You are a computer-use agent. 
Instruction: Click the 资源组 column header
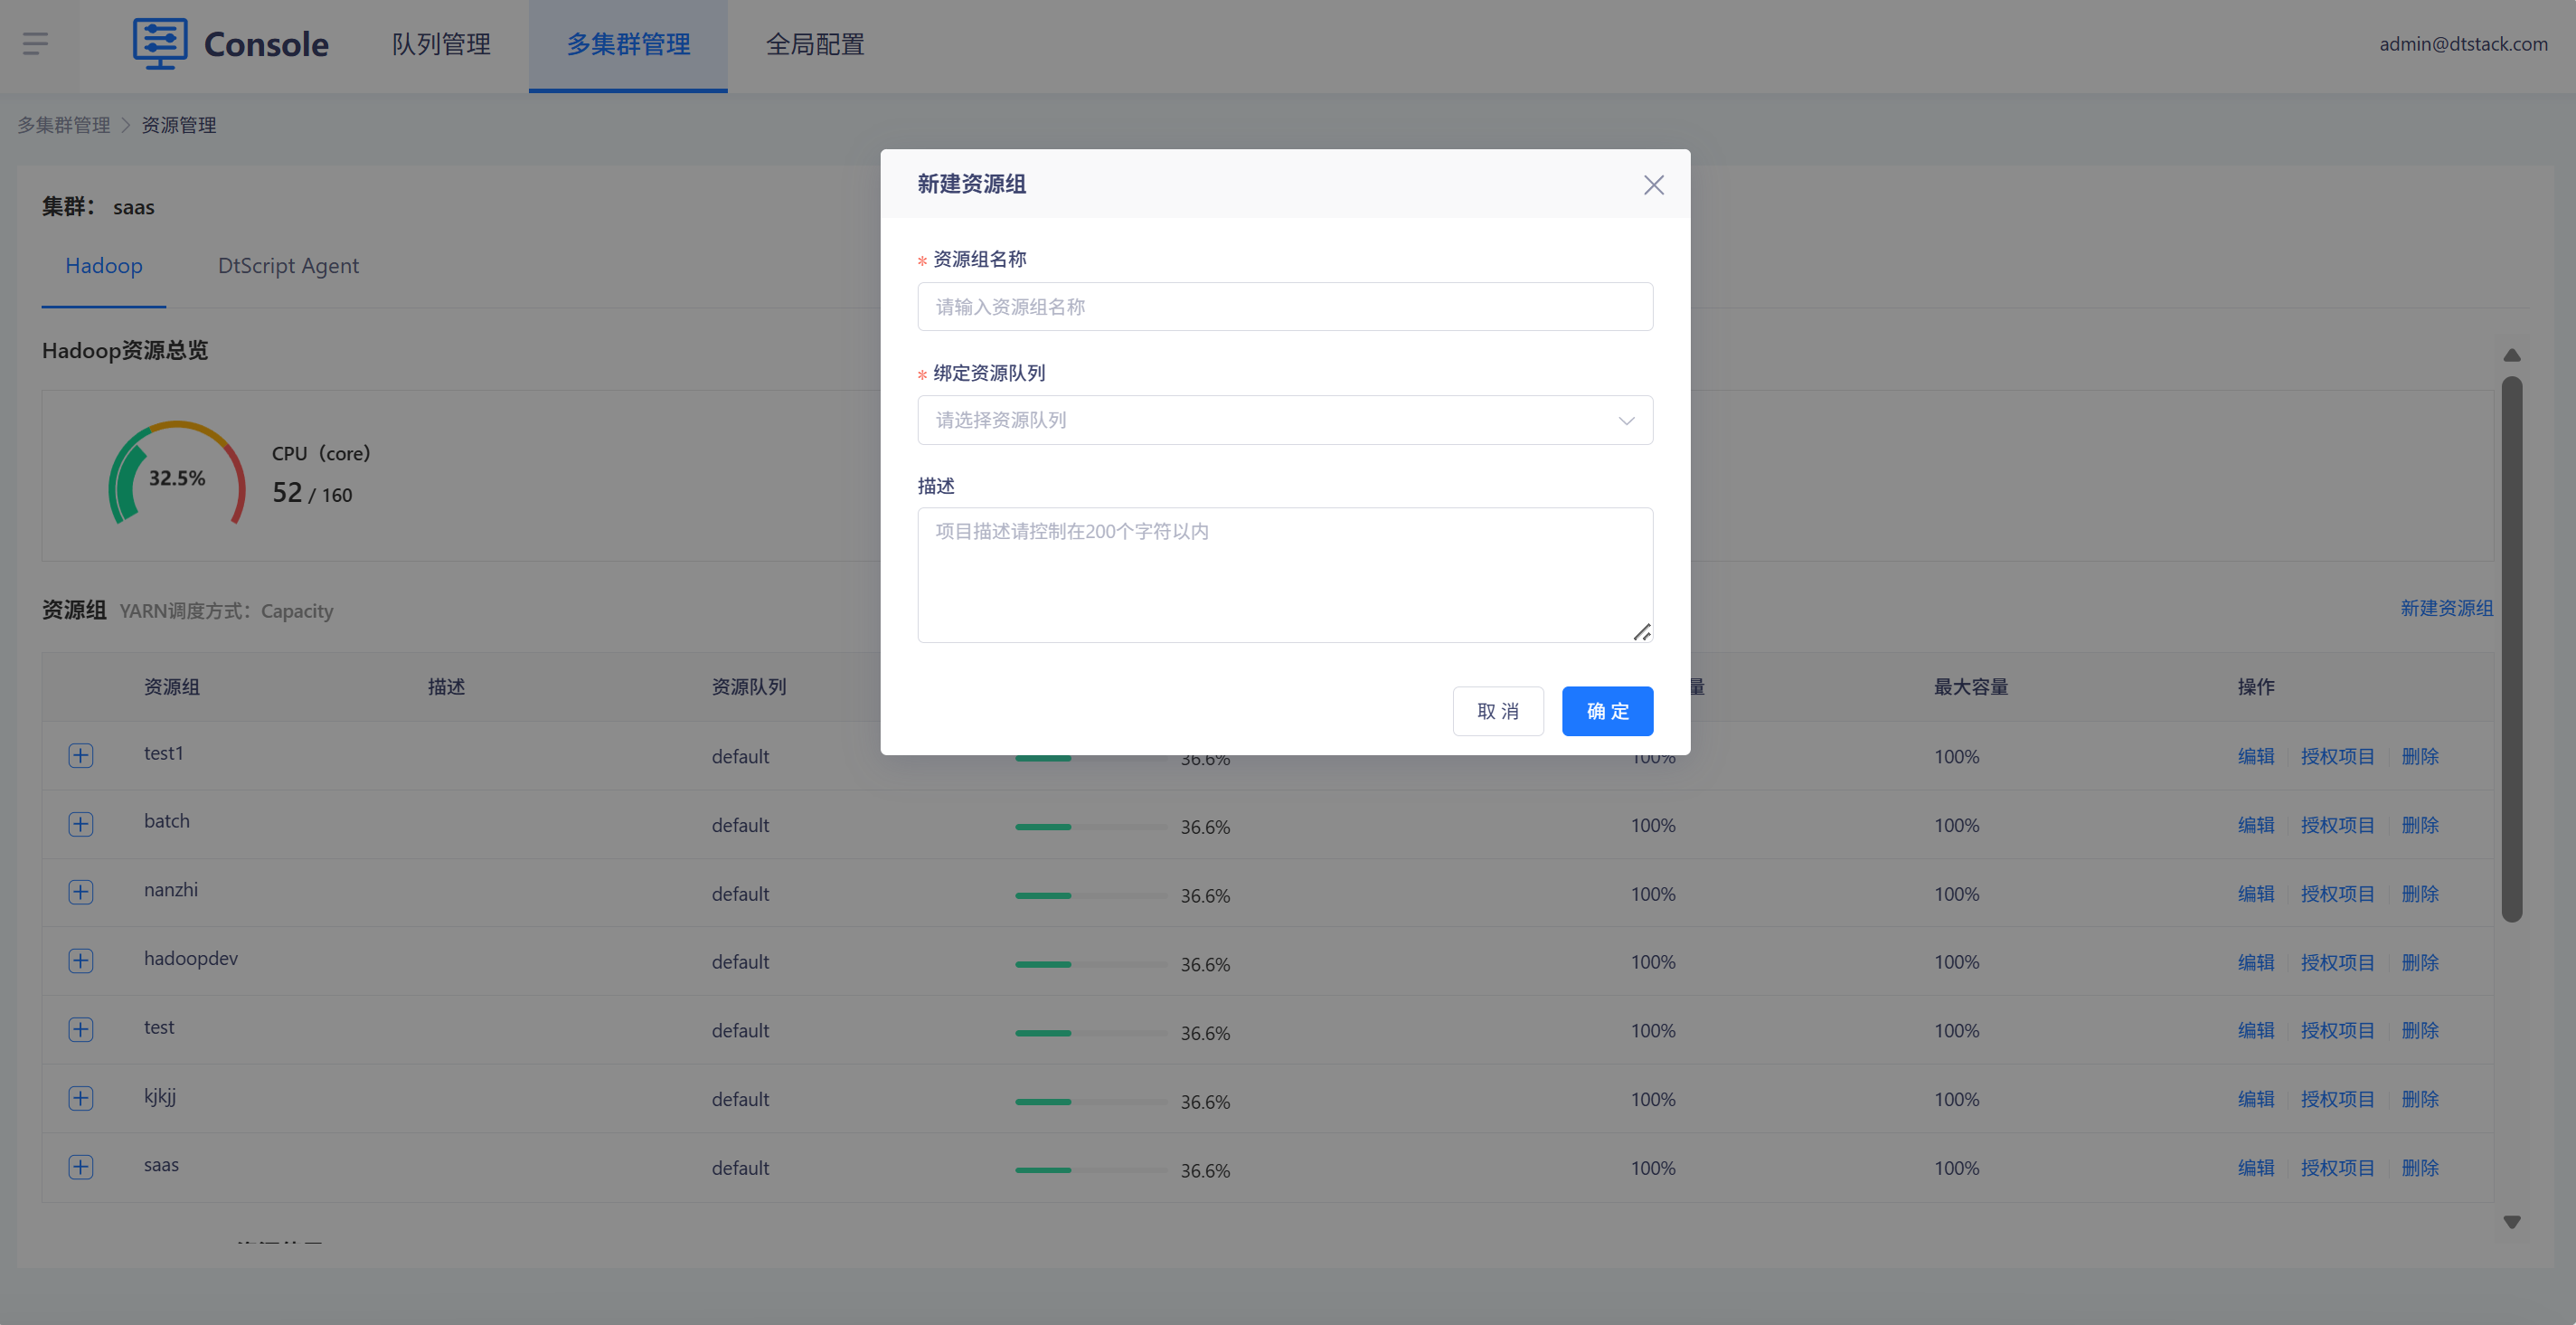[x=172, y=687]
